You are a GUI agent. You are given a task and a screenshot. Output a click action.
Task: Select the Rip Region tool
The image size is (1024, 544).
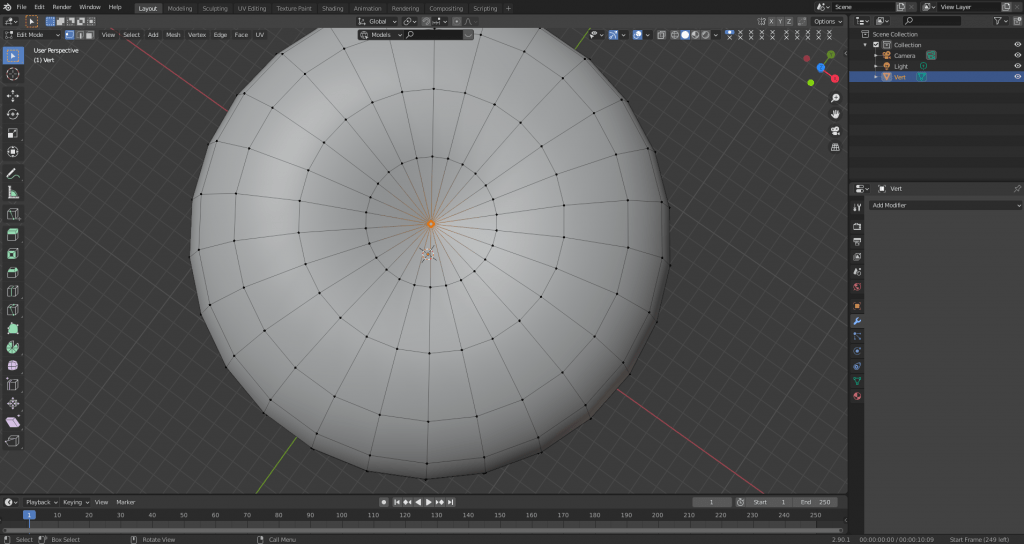point(13,441)
